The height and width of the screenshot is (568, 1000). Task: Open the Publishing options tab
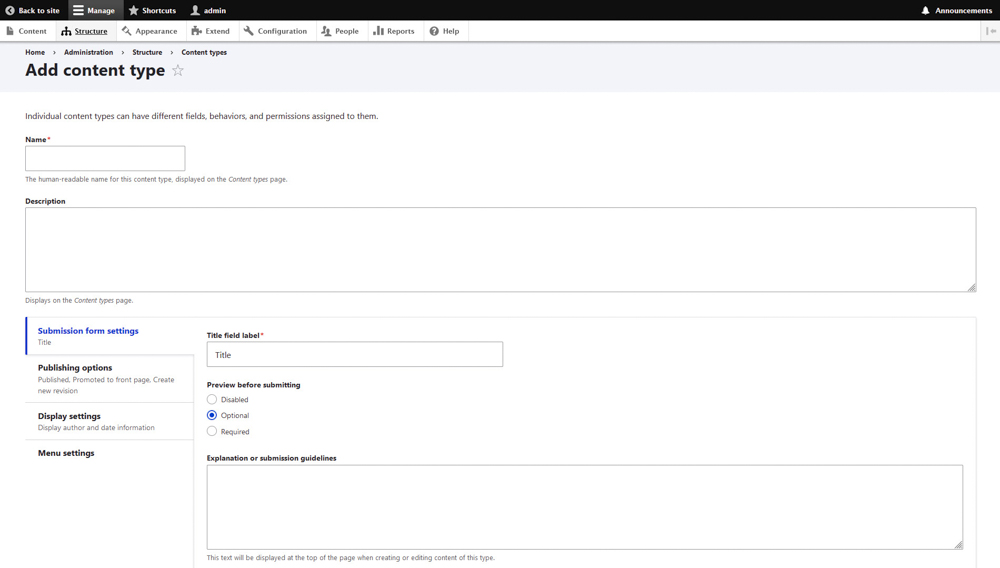click(110, 379)
